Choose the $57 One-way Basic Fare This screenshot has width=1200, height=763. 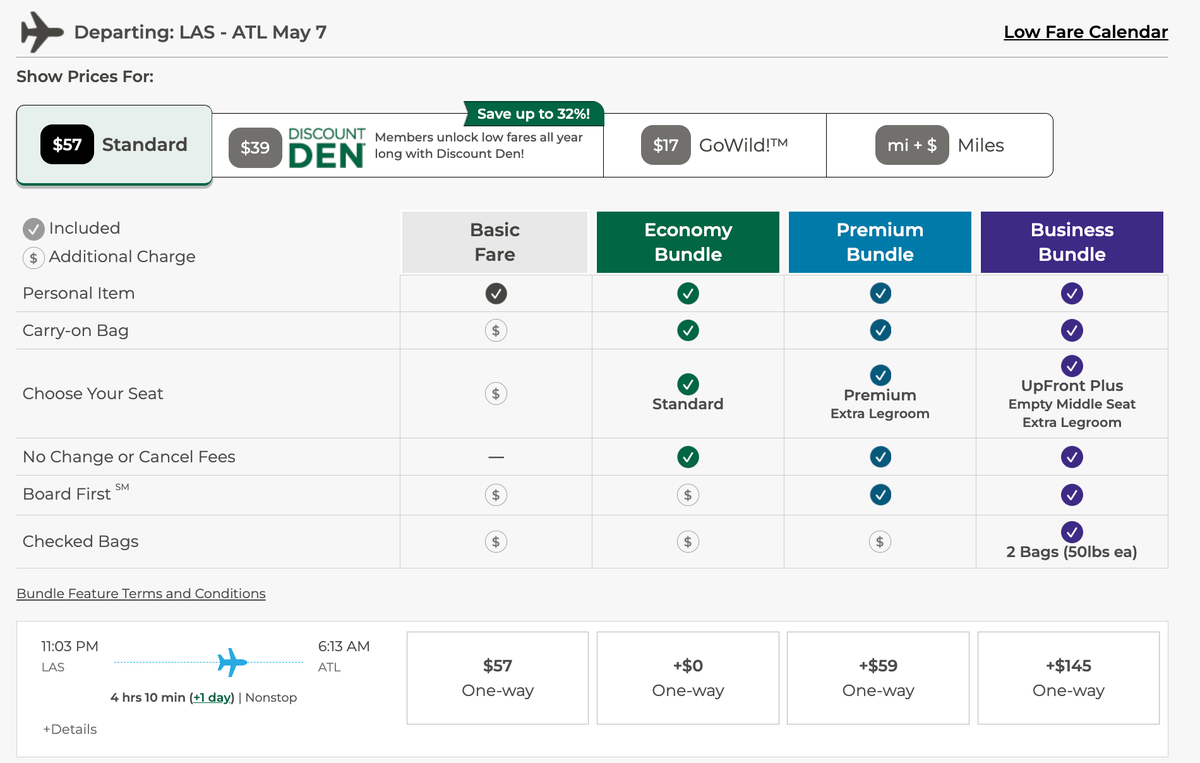click(x=498, y=678)
